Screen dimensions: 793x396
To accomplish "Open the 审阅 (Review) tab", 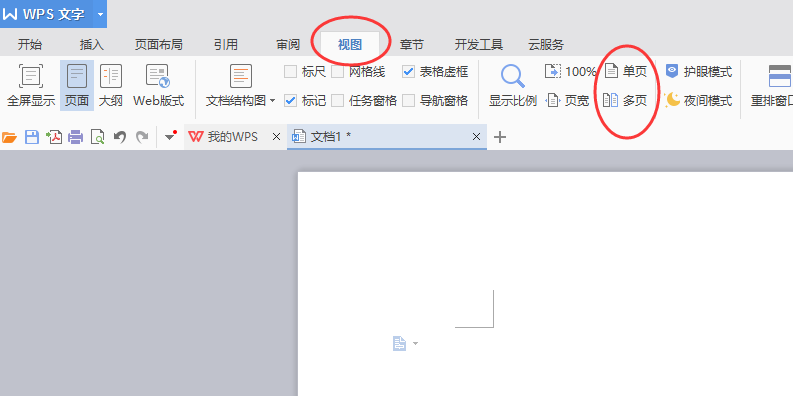I will pos(288,45).
